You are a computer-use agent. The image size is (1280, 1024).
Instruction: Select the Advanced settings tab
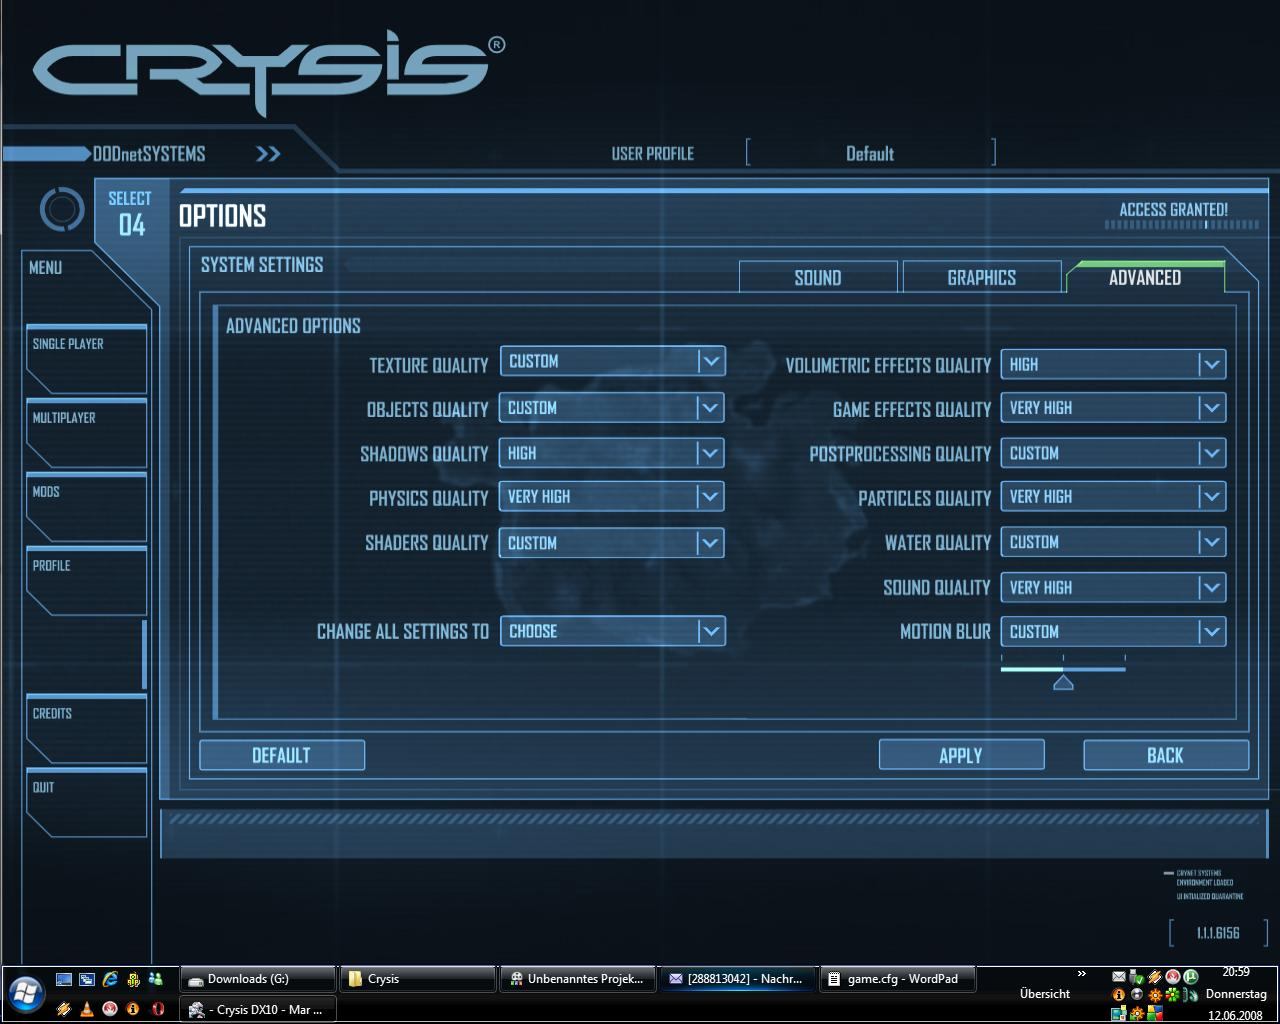pos(1145,277)
